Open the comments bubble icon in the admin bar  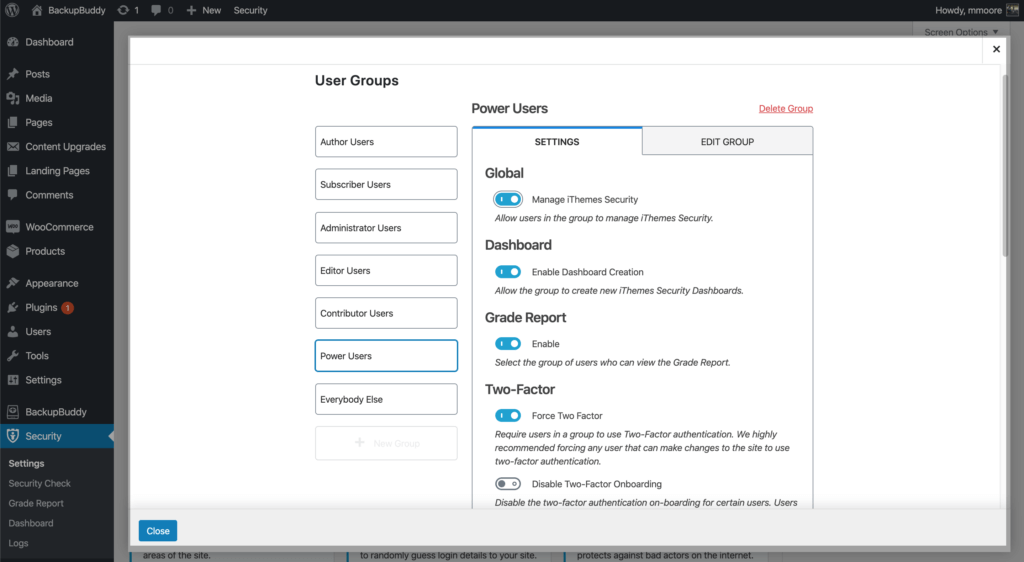(x=155, y=10)
